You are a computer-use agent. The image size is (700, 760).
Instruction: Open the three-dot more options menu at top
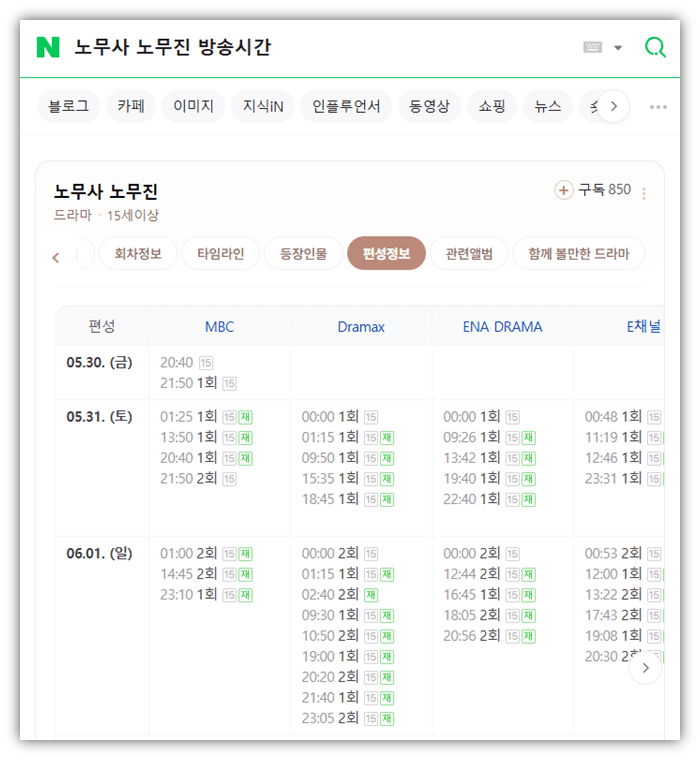(658, 107)
